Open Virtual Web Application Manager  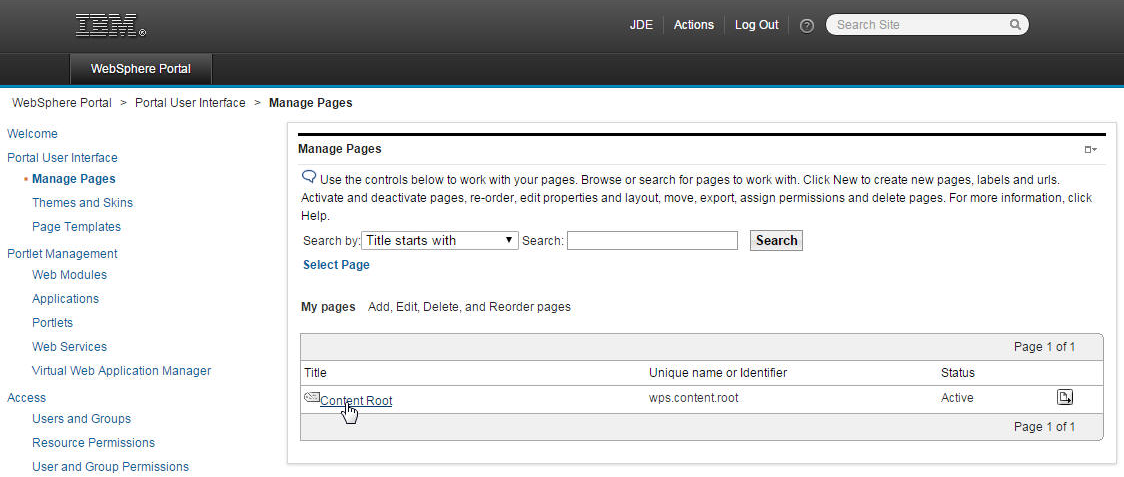coord(121,371)
